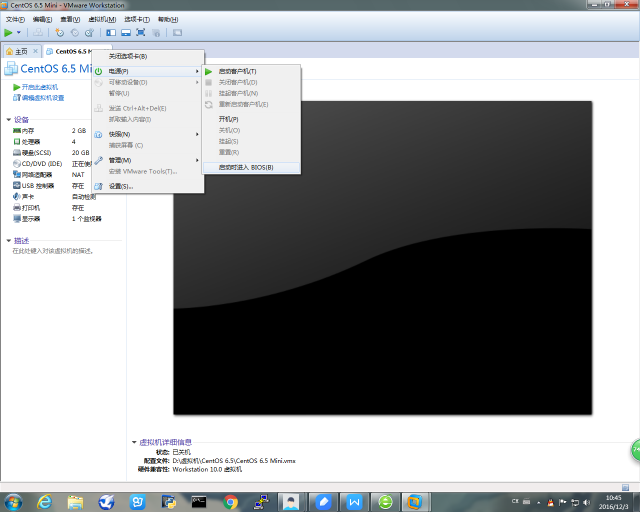This screenshot has height=512, width=640.
Task: Click the green power-on toolbar button
Action: click(8, 33)
